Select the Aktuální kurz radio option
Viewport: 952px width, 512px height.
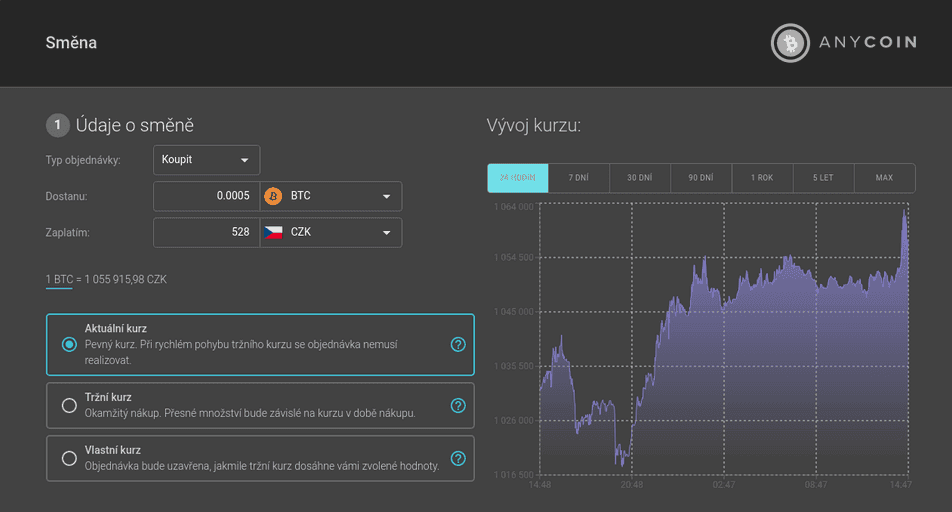coord(69,344)
